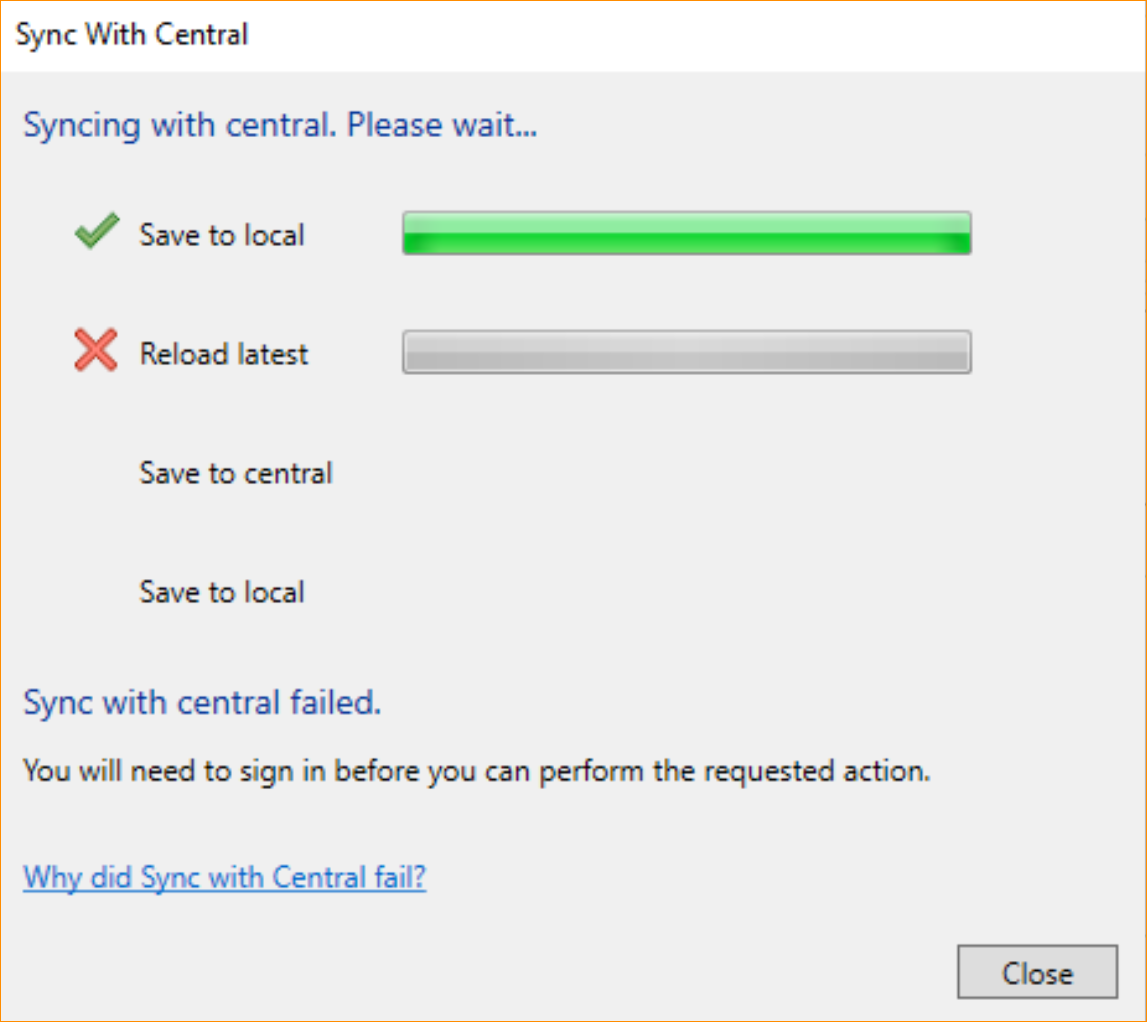Click the red X beside Reload latest
The height and width of the screenshot is (1022, 1147).
[x=94, y=351]
